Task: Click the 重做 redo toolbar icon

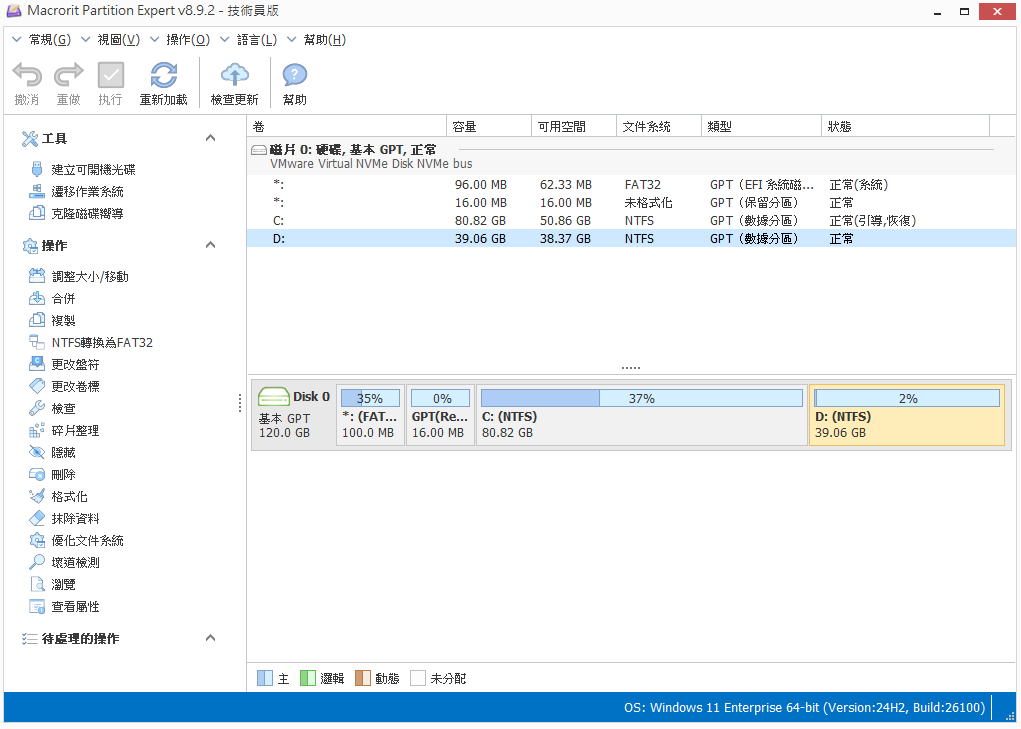Action: coord(68,76)
